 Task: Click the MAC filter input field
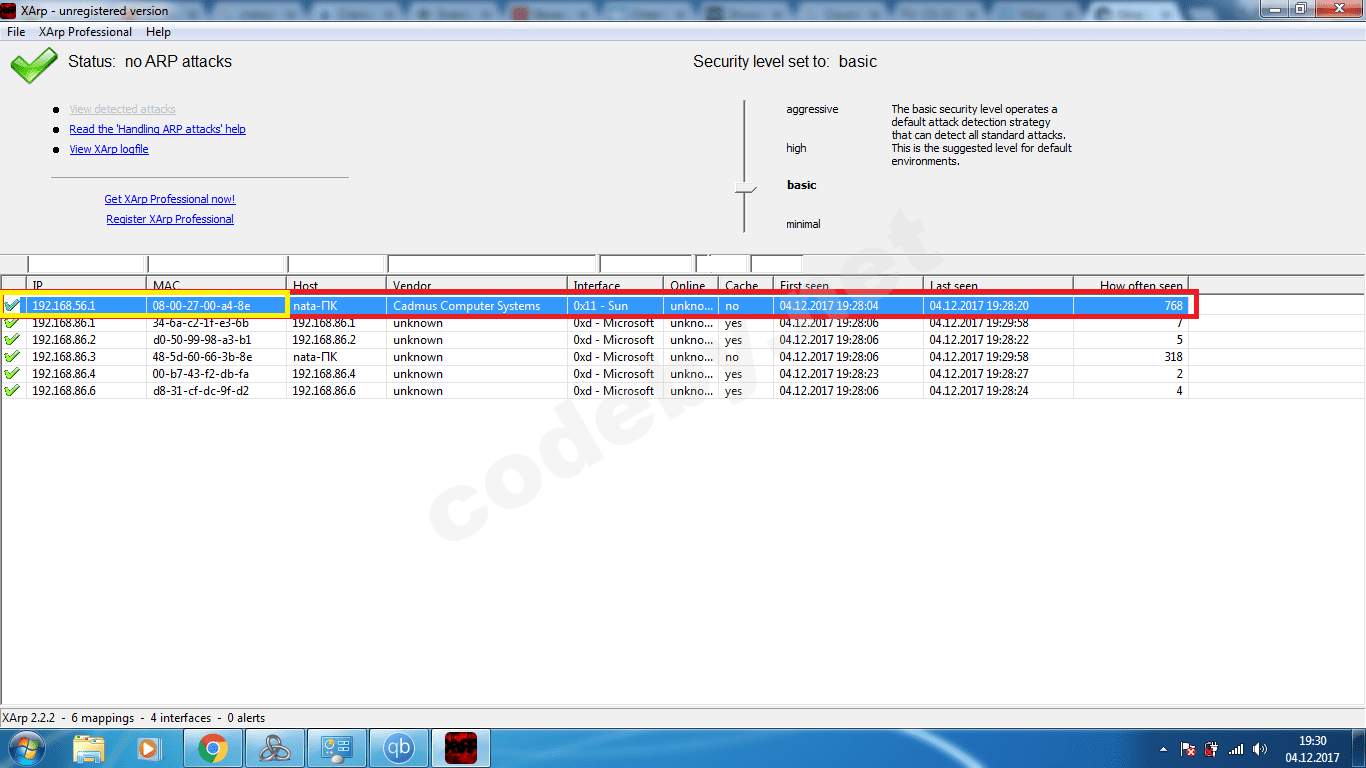(216, 264)
